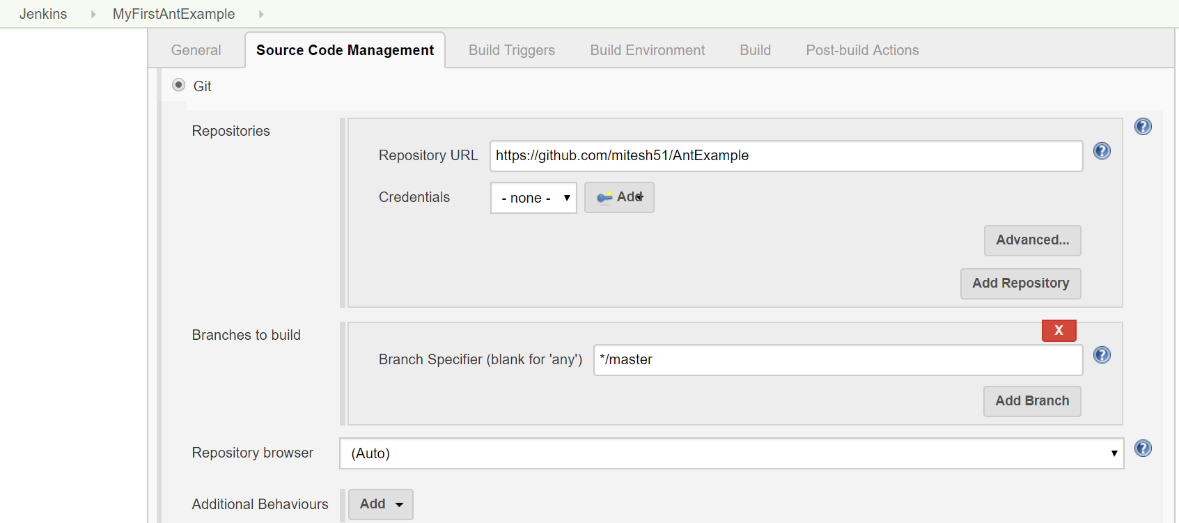Click the Add Repository button
This screenshot has width=1179, height=523.
tap(1020, 283)
